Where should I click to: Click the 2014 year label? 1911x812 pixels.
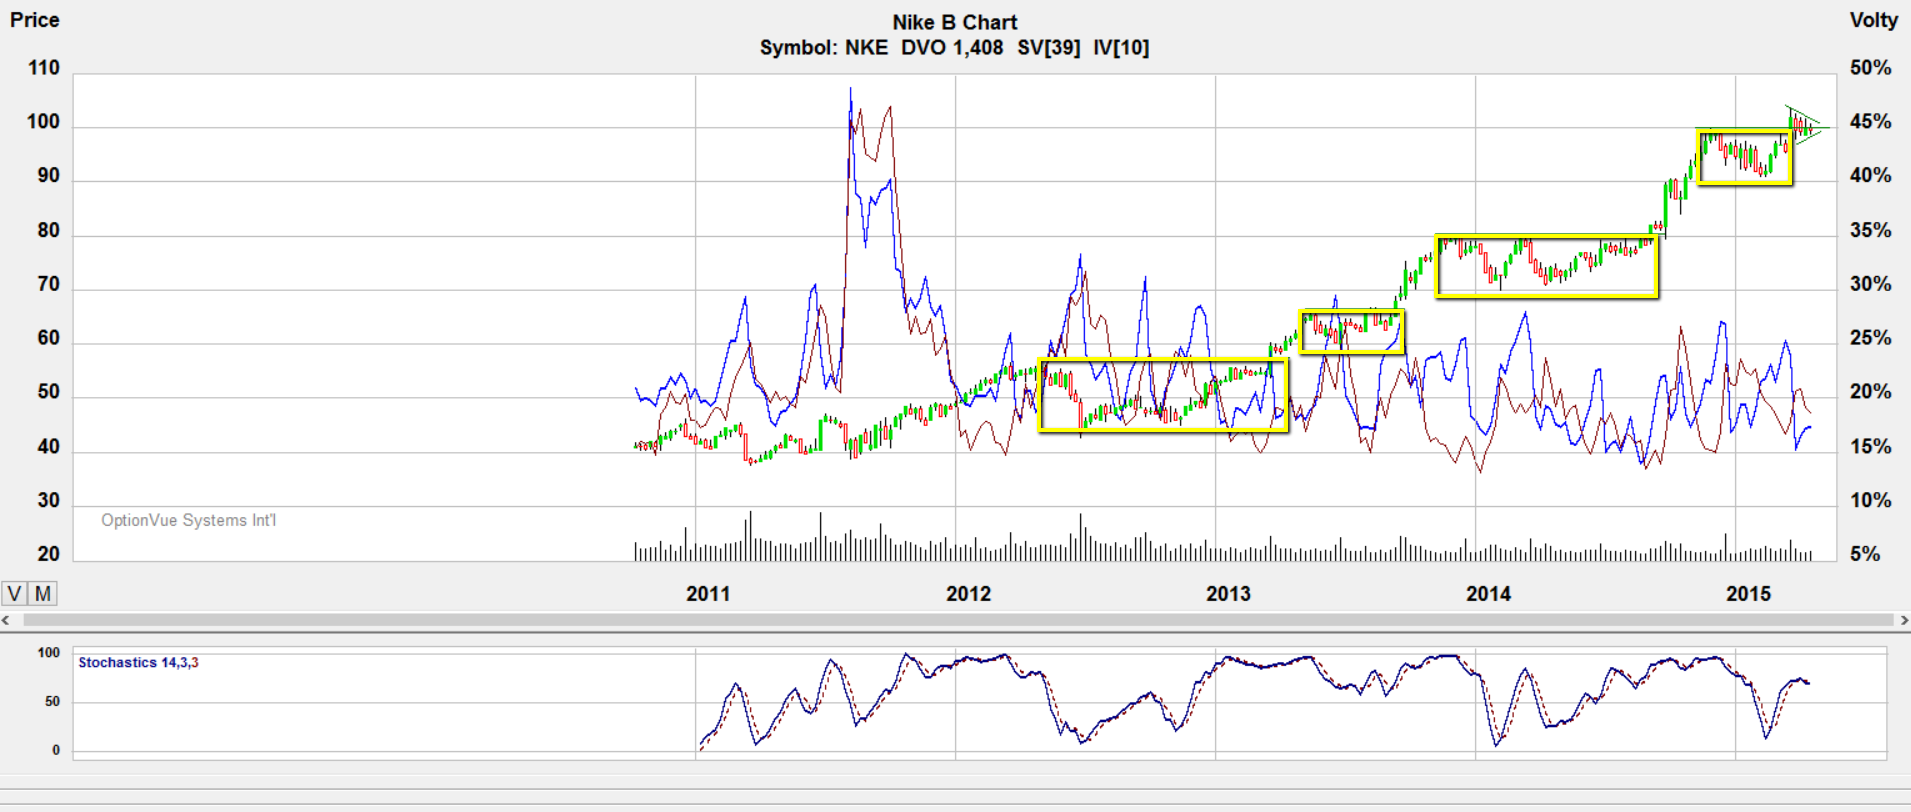tap(1488, 593)
